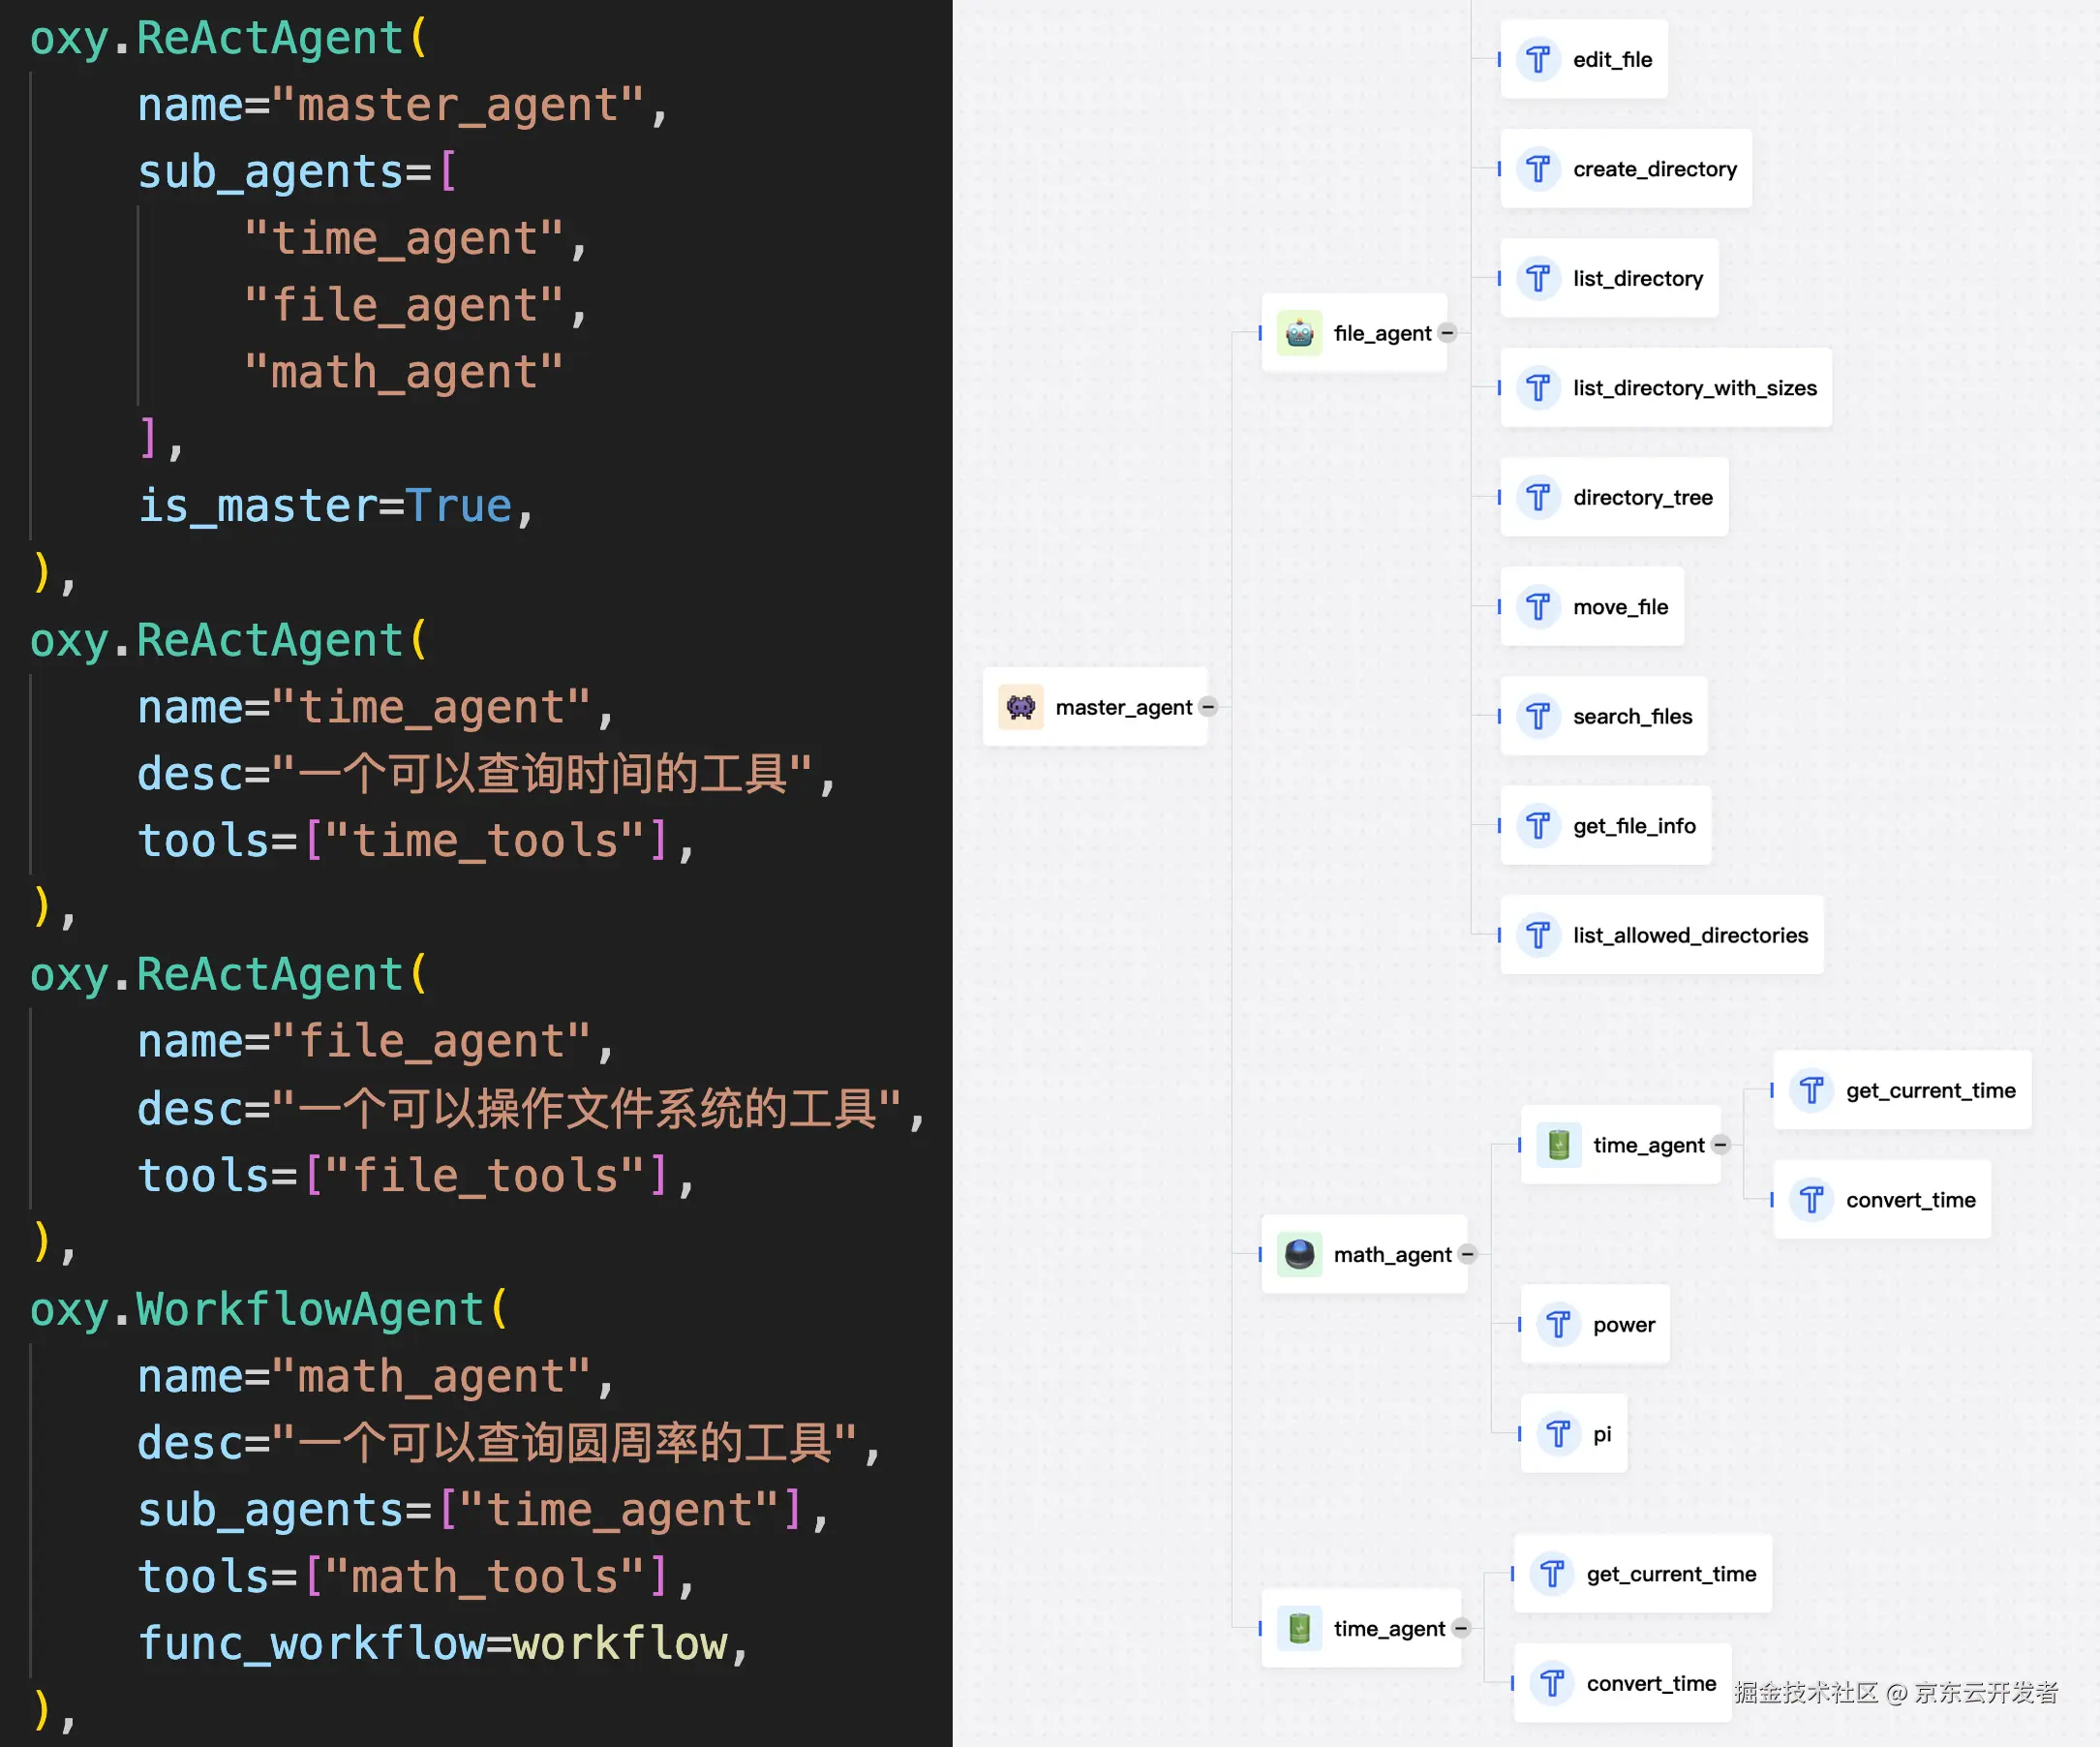2100x1747 pixels.
Task: Collapse the file_agent subtree
Action: (1447, 333)
